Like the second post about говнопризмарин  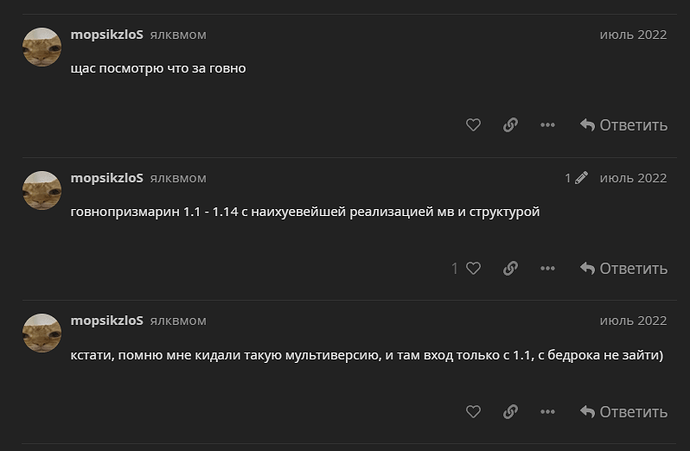473,268
